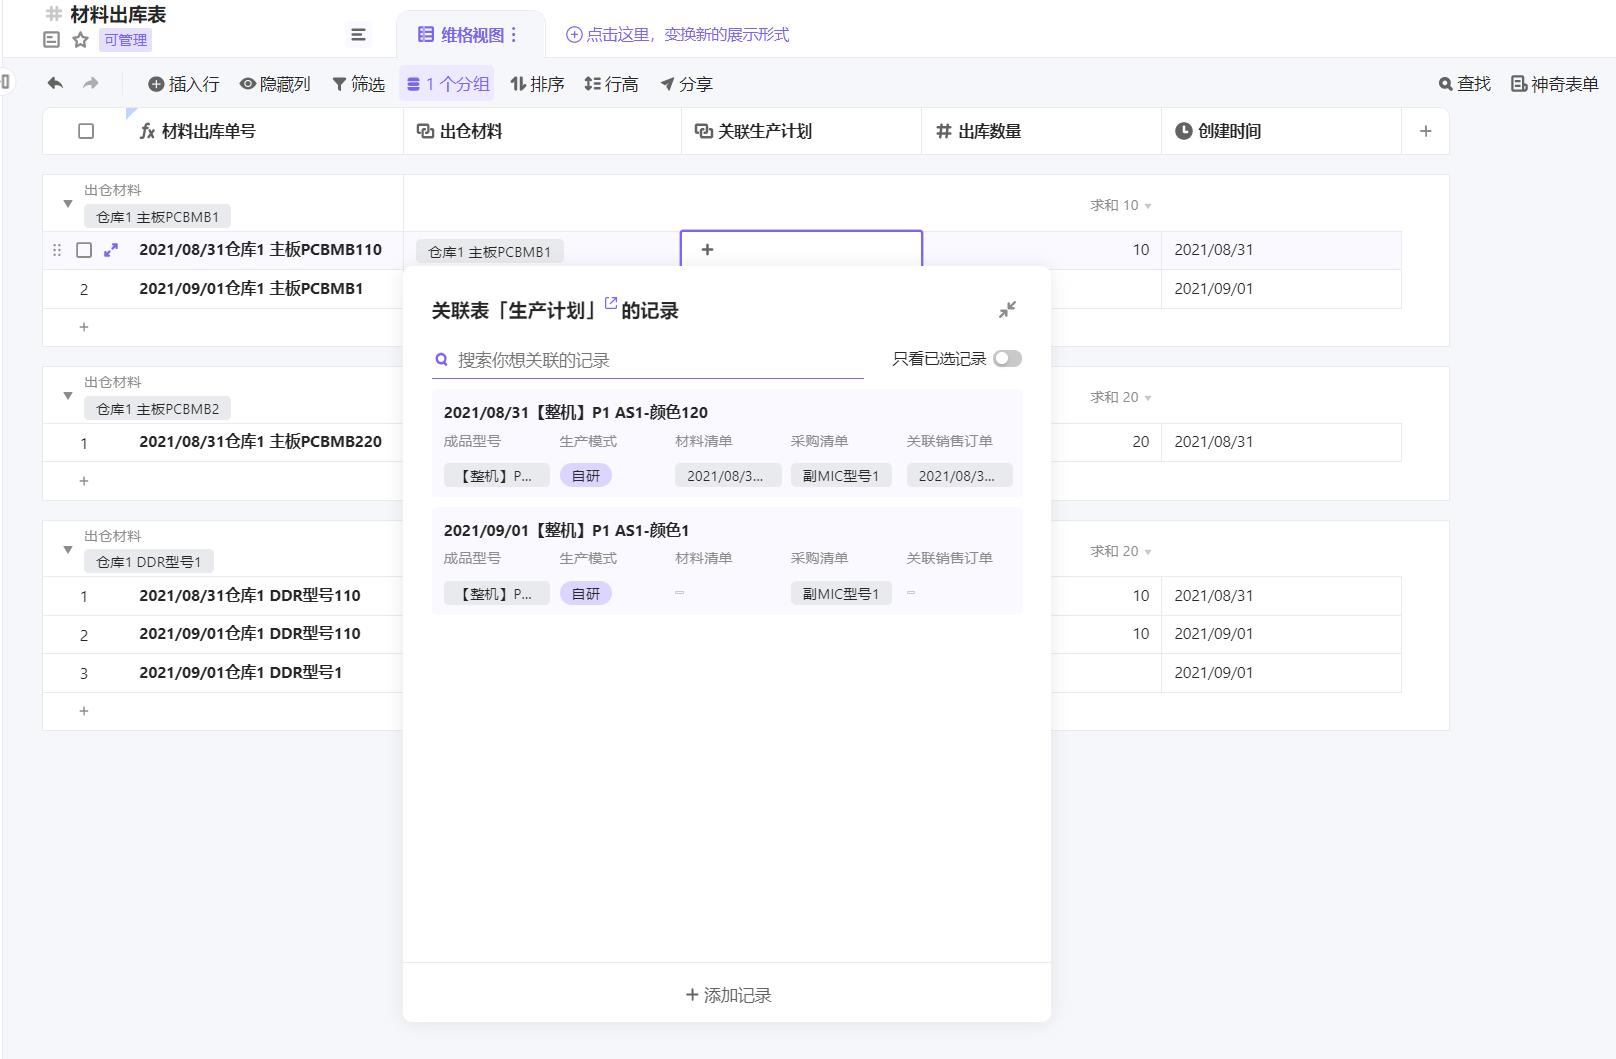The width and height of the screenshot is (1616, 1059).
Task: Click link to switch display format
Action: pyautogui.click(x=678, y=35)
